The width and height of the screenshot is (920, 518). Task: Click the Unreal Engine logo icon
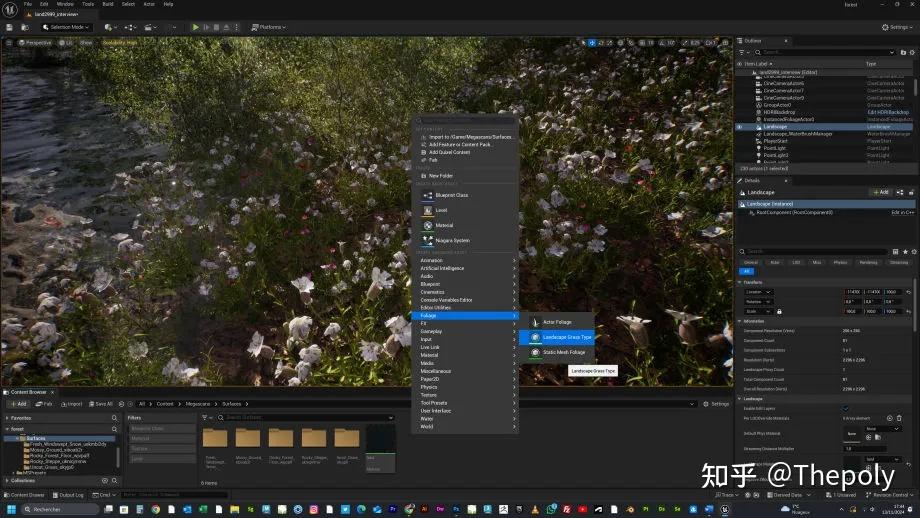10,9
